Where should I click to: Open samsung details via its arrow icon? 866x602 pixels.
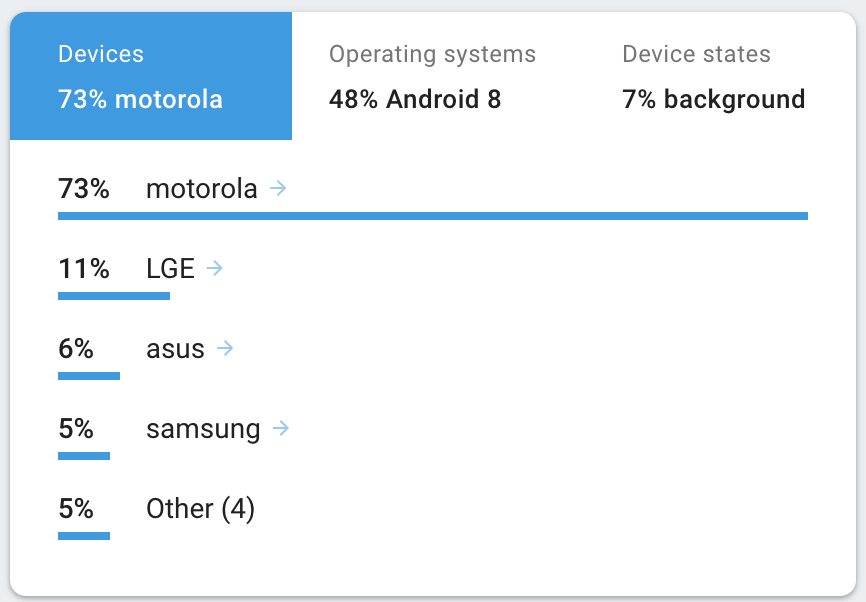(280, 429)
